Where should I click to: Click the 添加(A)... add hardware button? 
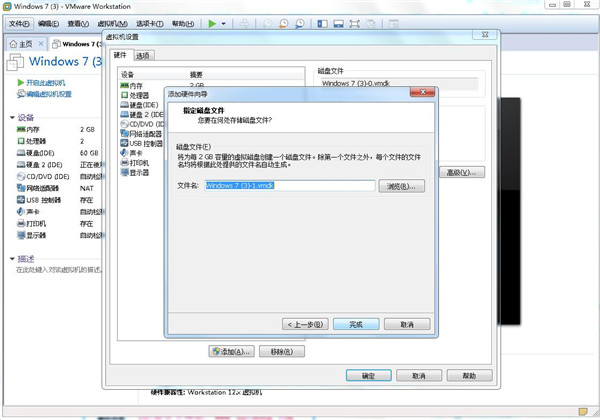(232, 351)
